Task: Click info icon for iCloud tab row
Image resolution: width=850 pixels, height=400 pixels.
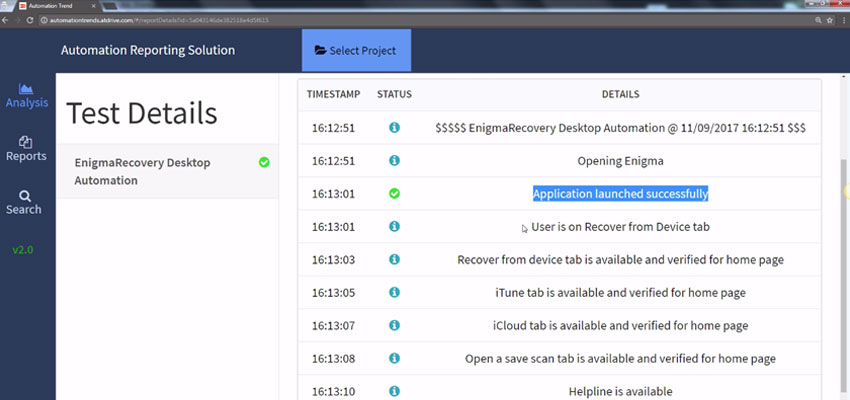Action: tap(395, 325)
